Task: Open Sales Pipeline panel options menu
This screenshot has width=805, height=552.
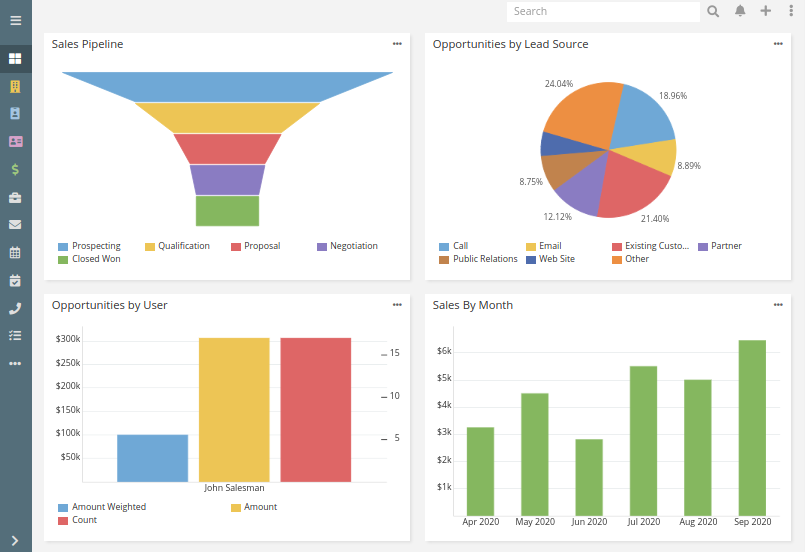Action: click(397, 44)
